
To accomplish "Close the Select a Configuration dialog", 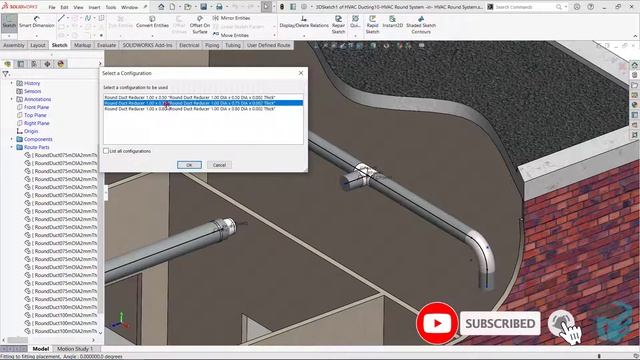I will pos(301,73).
